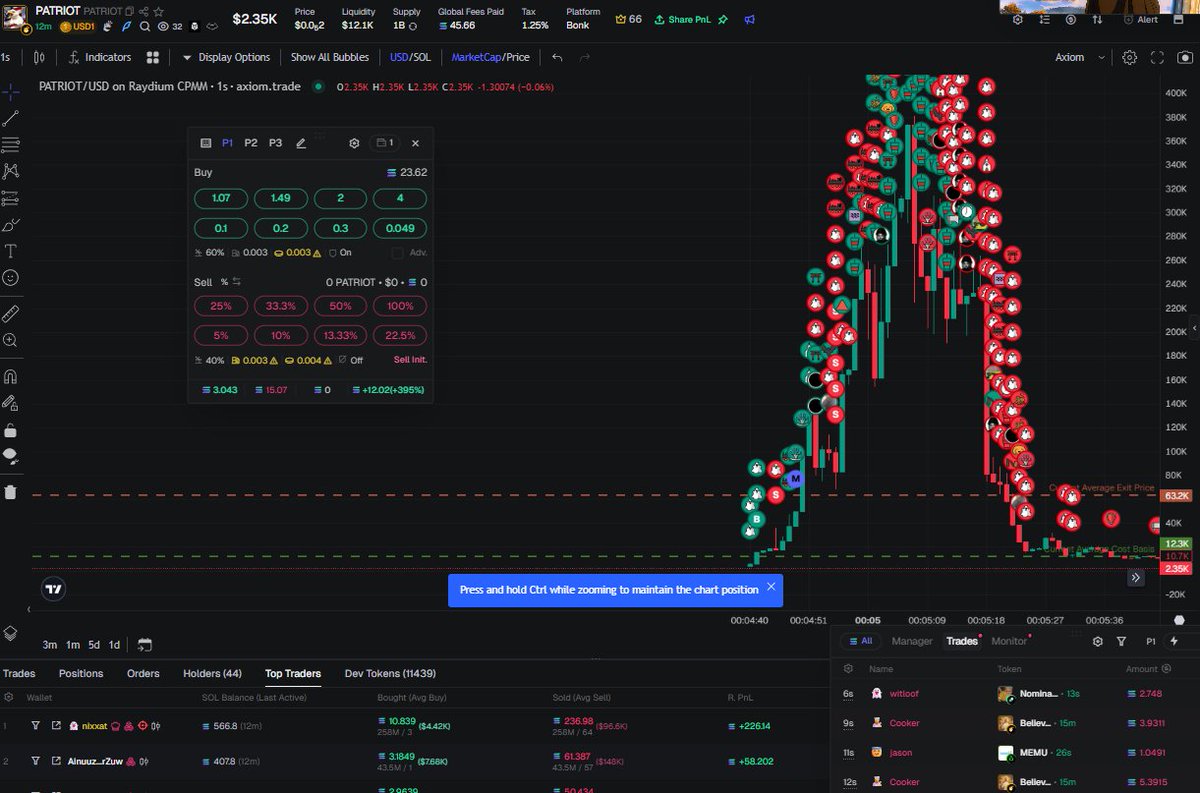Open the Holders (44) tab
The width and height of the screenshot is (1200, 793).
(x=212, y=673)
